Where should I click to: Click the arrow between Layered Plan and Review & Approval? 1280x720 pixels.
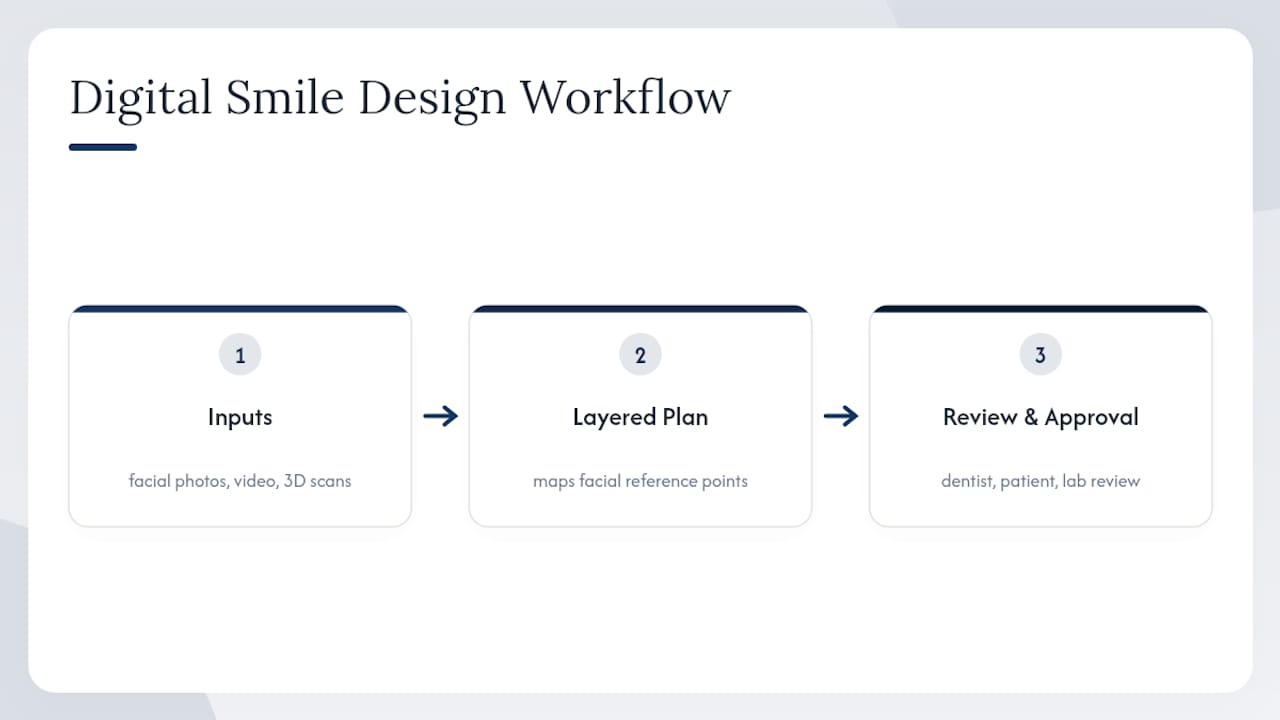click(x=841, y=416)
